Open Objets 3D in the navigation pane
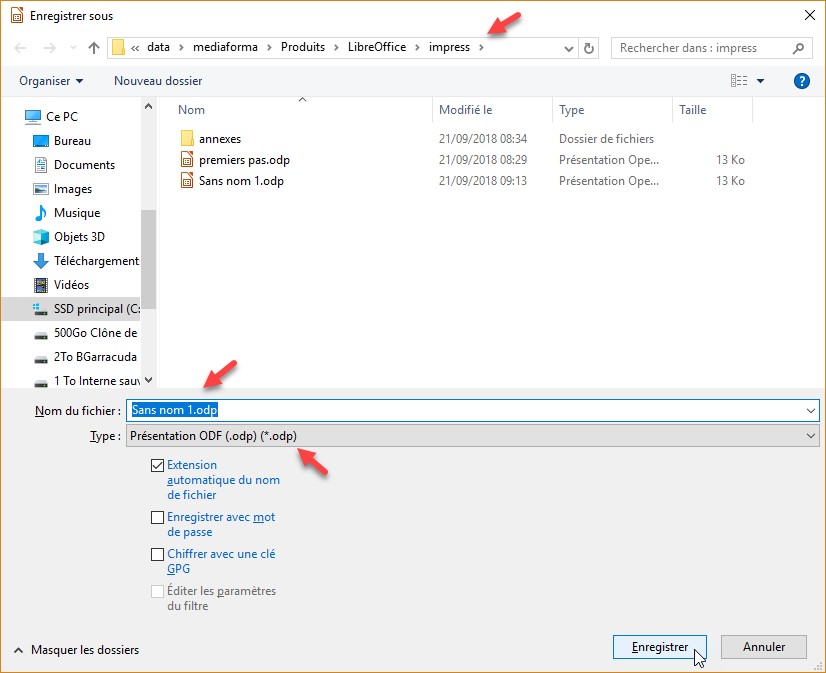Image resolution: width=826 pixels, height=673 pixels. [x=78, y=237]
